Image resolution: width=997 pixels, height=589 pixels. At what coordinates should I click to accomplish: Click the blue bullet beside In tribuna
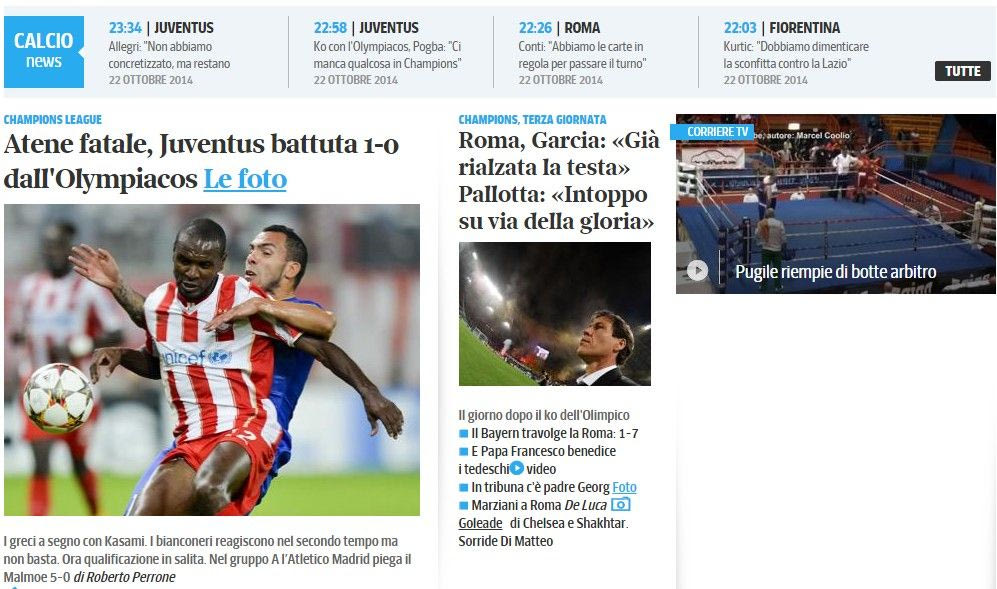click(x=464, y=488)
